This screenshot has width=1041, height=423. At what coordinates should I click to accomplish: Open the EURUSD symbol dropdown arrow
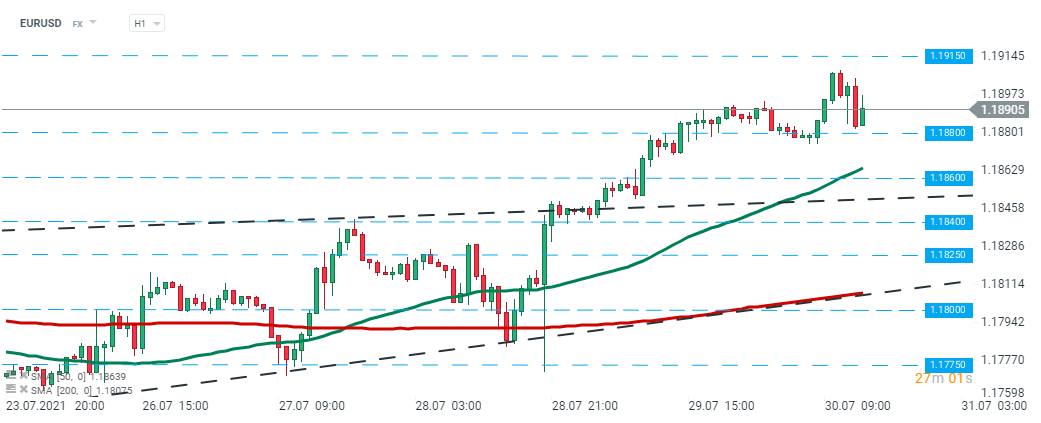coord(93,22)
